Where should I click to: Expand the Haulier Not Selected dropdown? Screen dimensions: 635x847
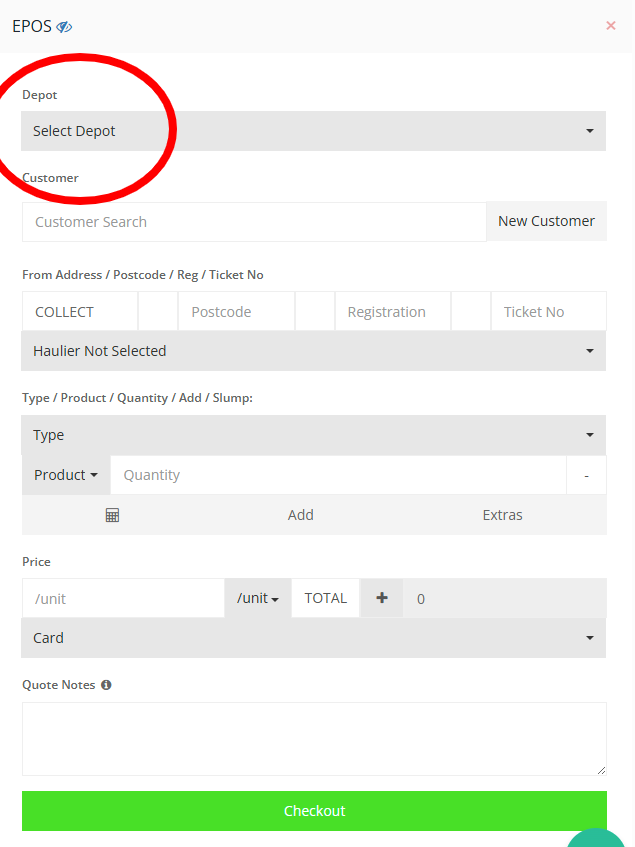(x=313, y=351)
